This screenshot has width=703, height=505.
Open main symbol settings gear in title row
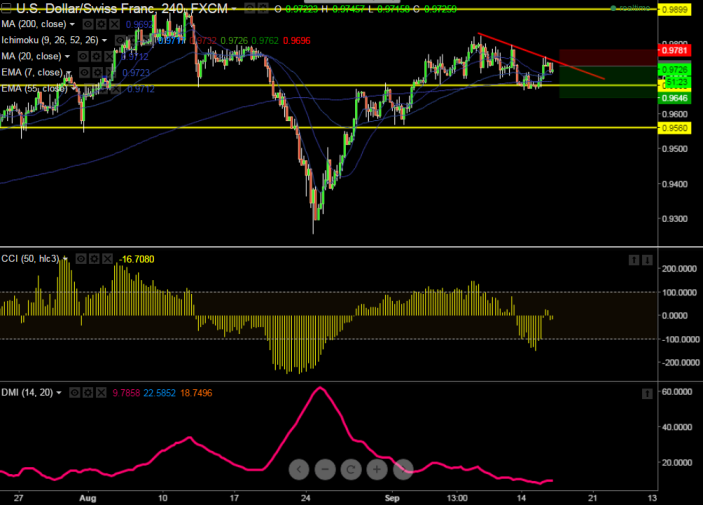(263, 8)
